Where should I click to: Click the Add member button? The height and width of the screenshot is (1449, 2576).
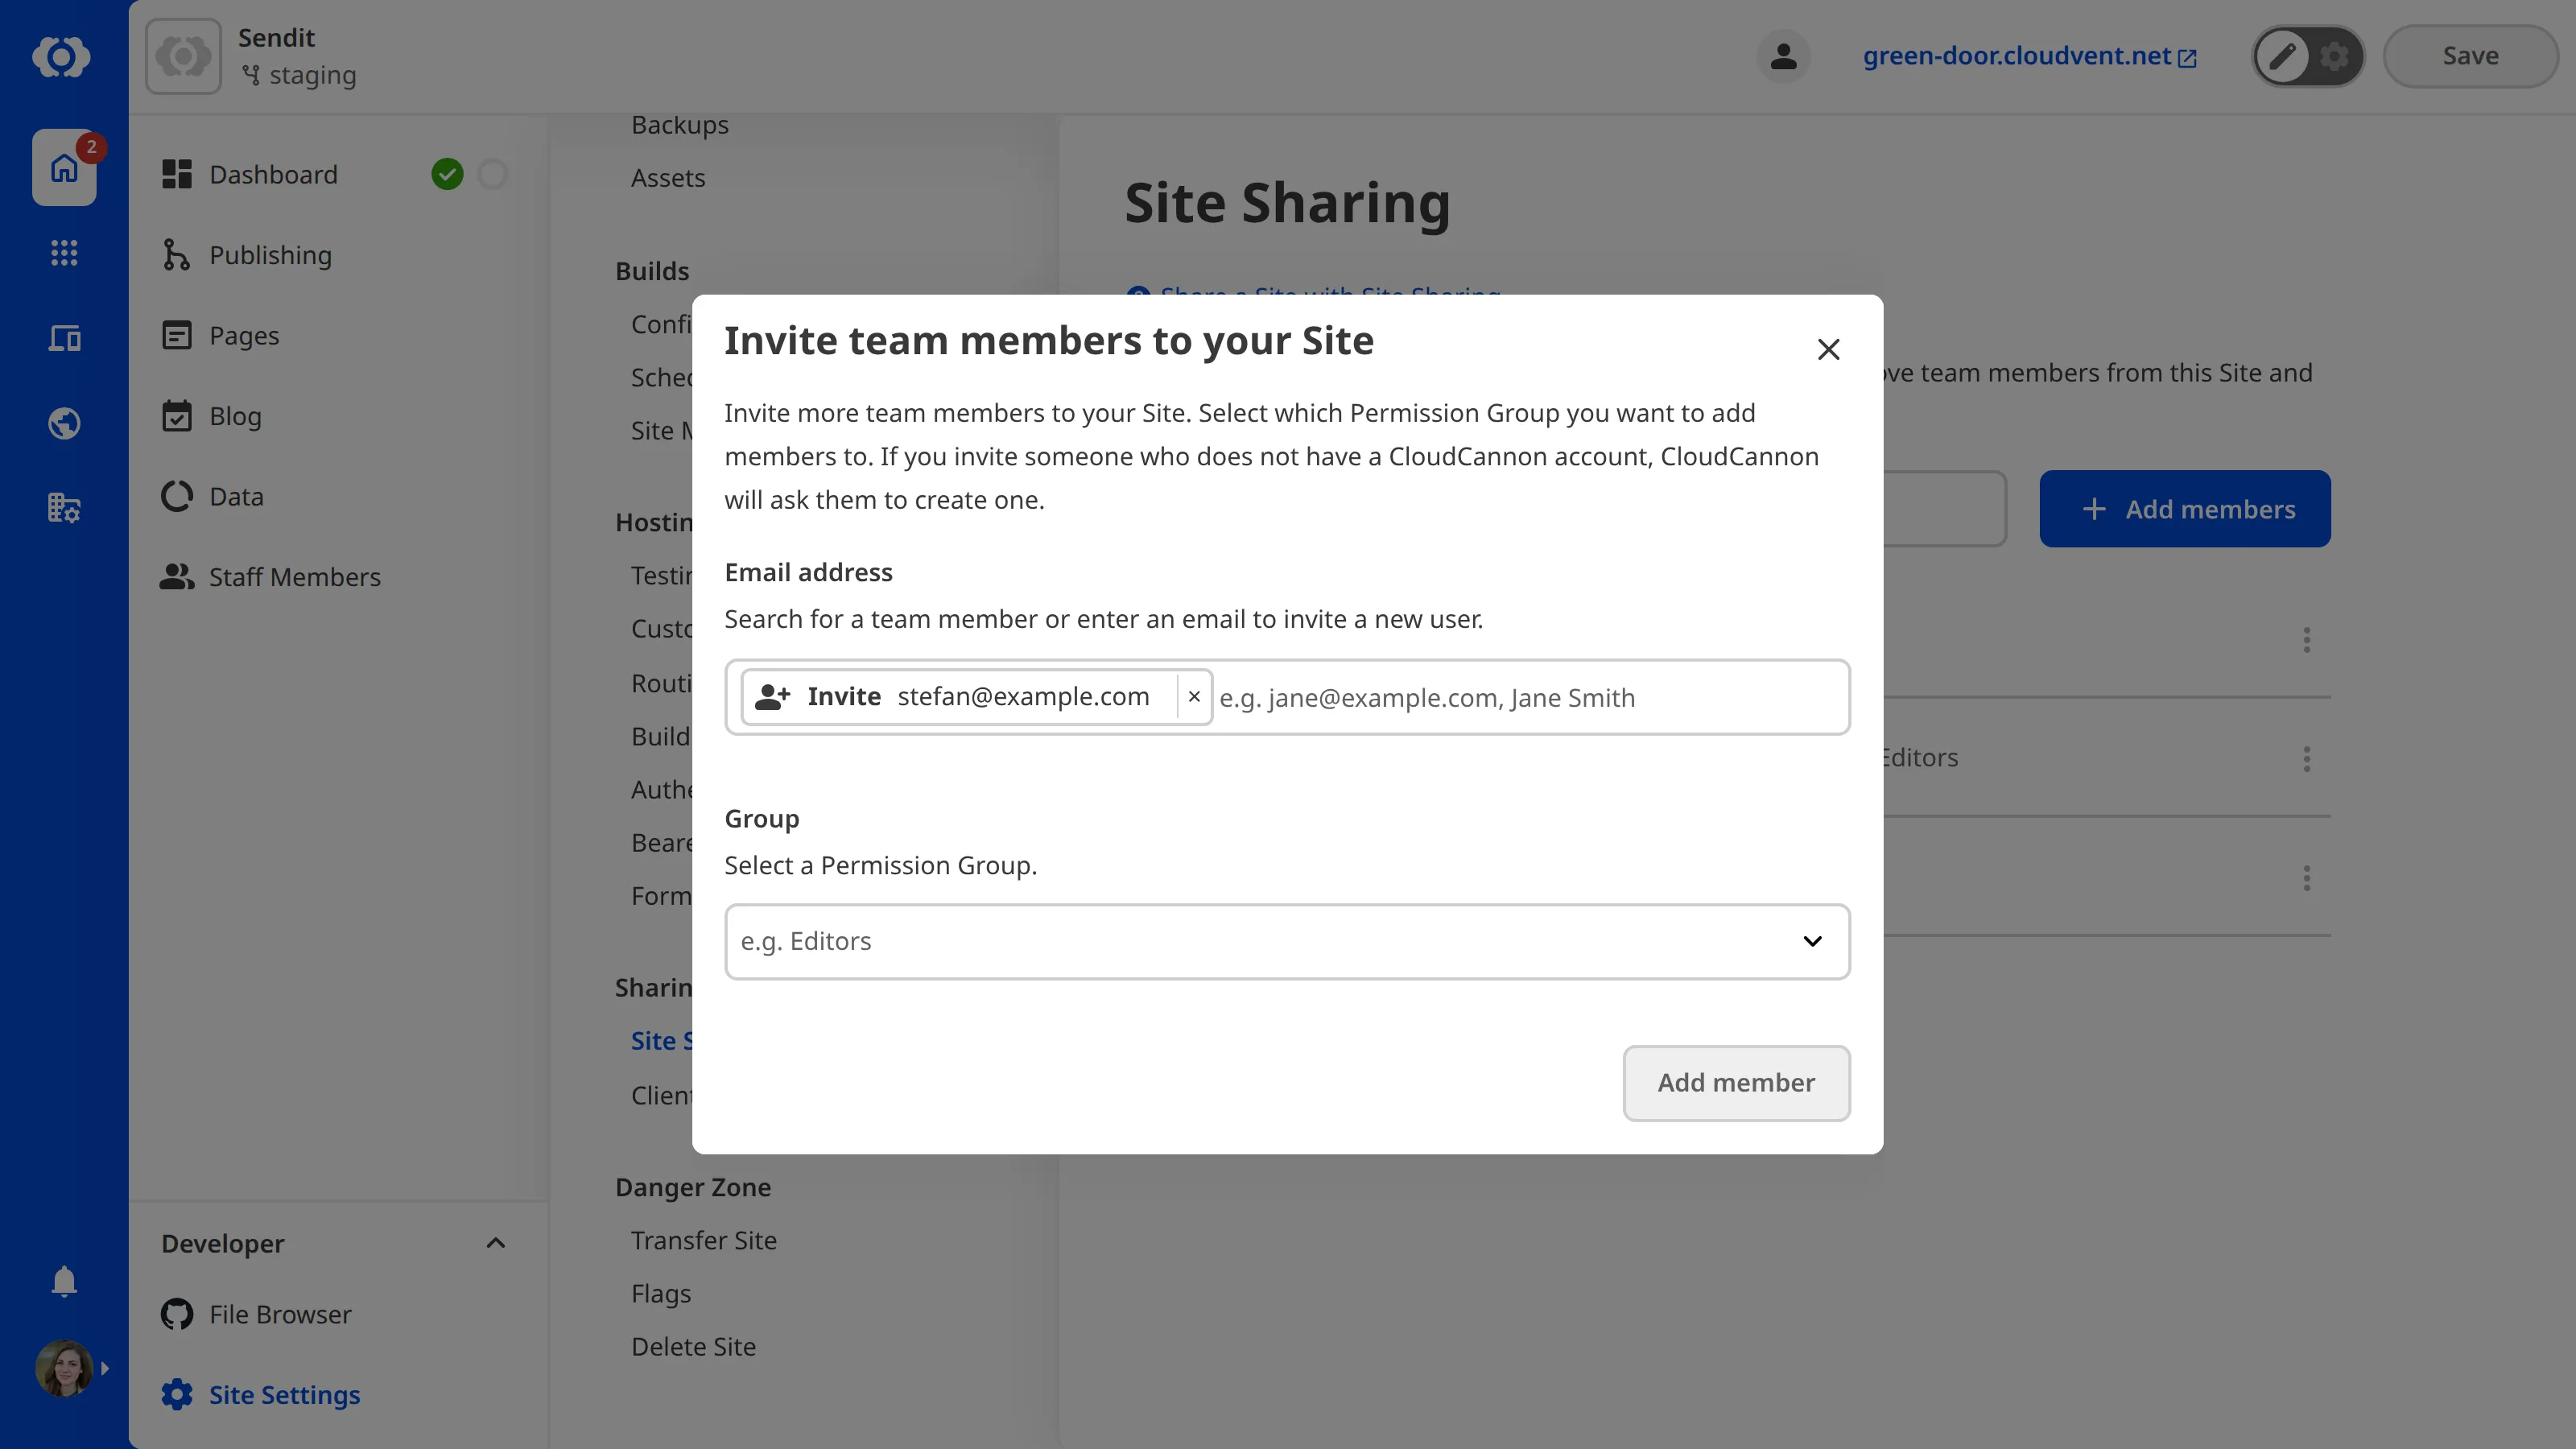(x=1736, y=1083)
